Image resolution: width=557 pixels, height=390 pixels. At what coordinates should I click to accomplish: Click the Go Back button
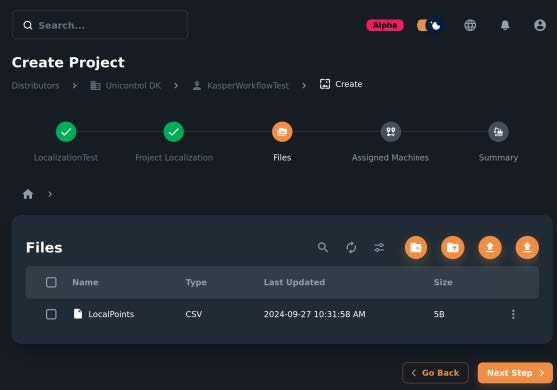pos(435,373)
